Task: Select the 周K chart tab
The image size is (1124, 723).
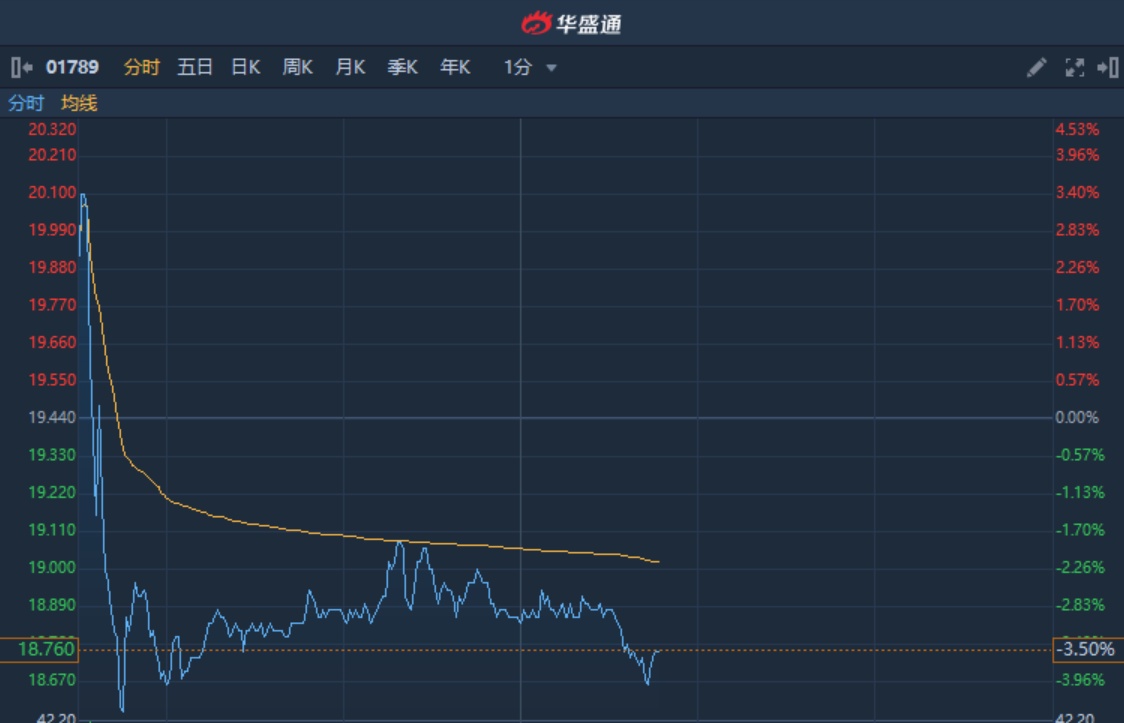Action: click(298, 68)
